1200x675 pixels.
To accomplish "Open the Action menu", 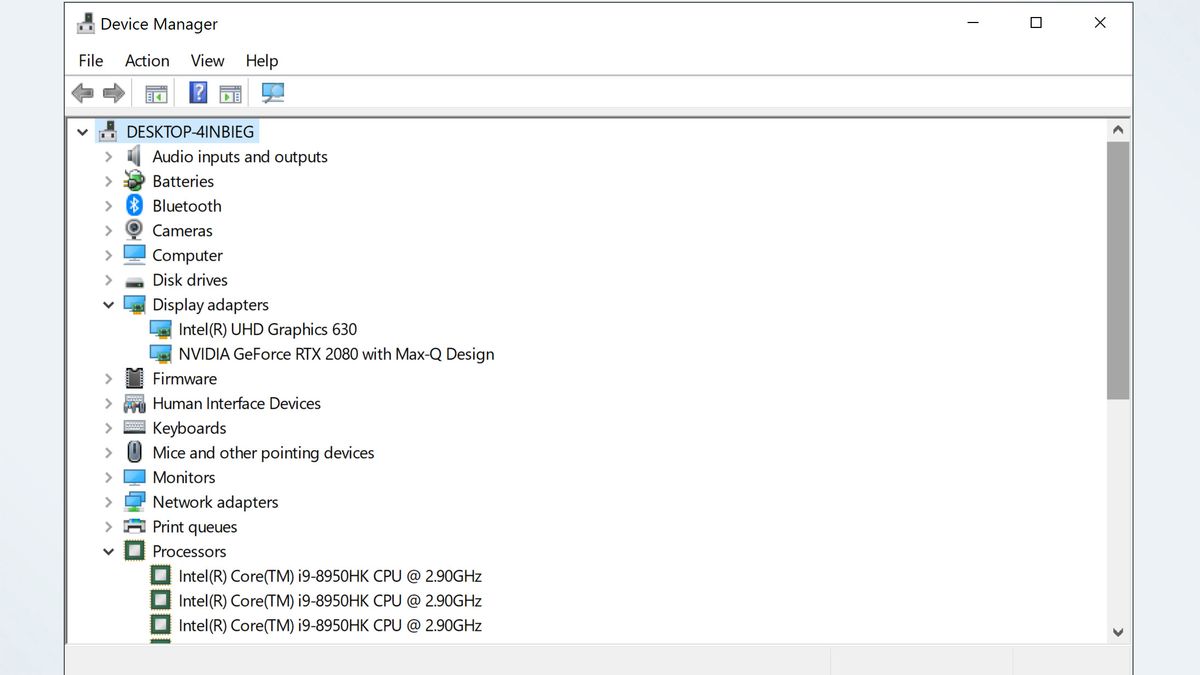I will (147, 61).
